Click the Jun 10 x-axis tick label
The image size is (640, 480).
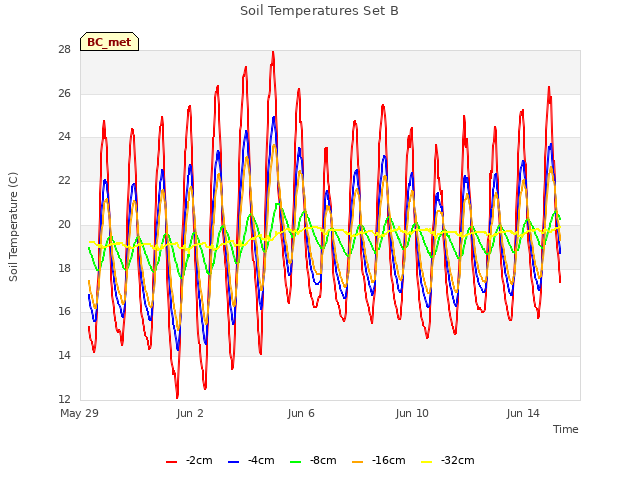tap(412, 413)
